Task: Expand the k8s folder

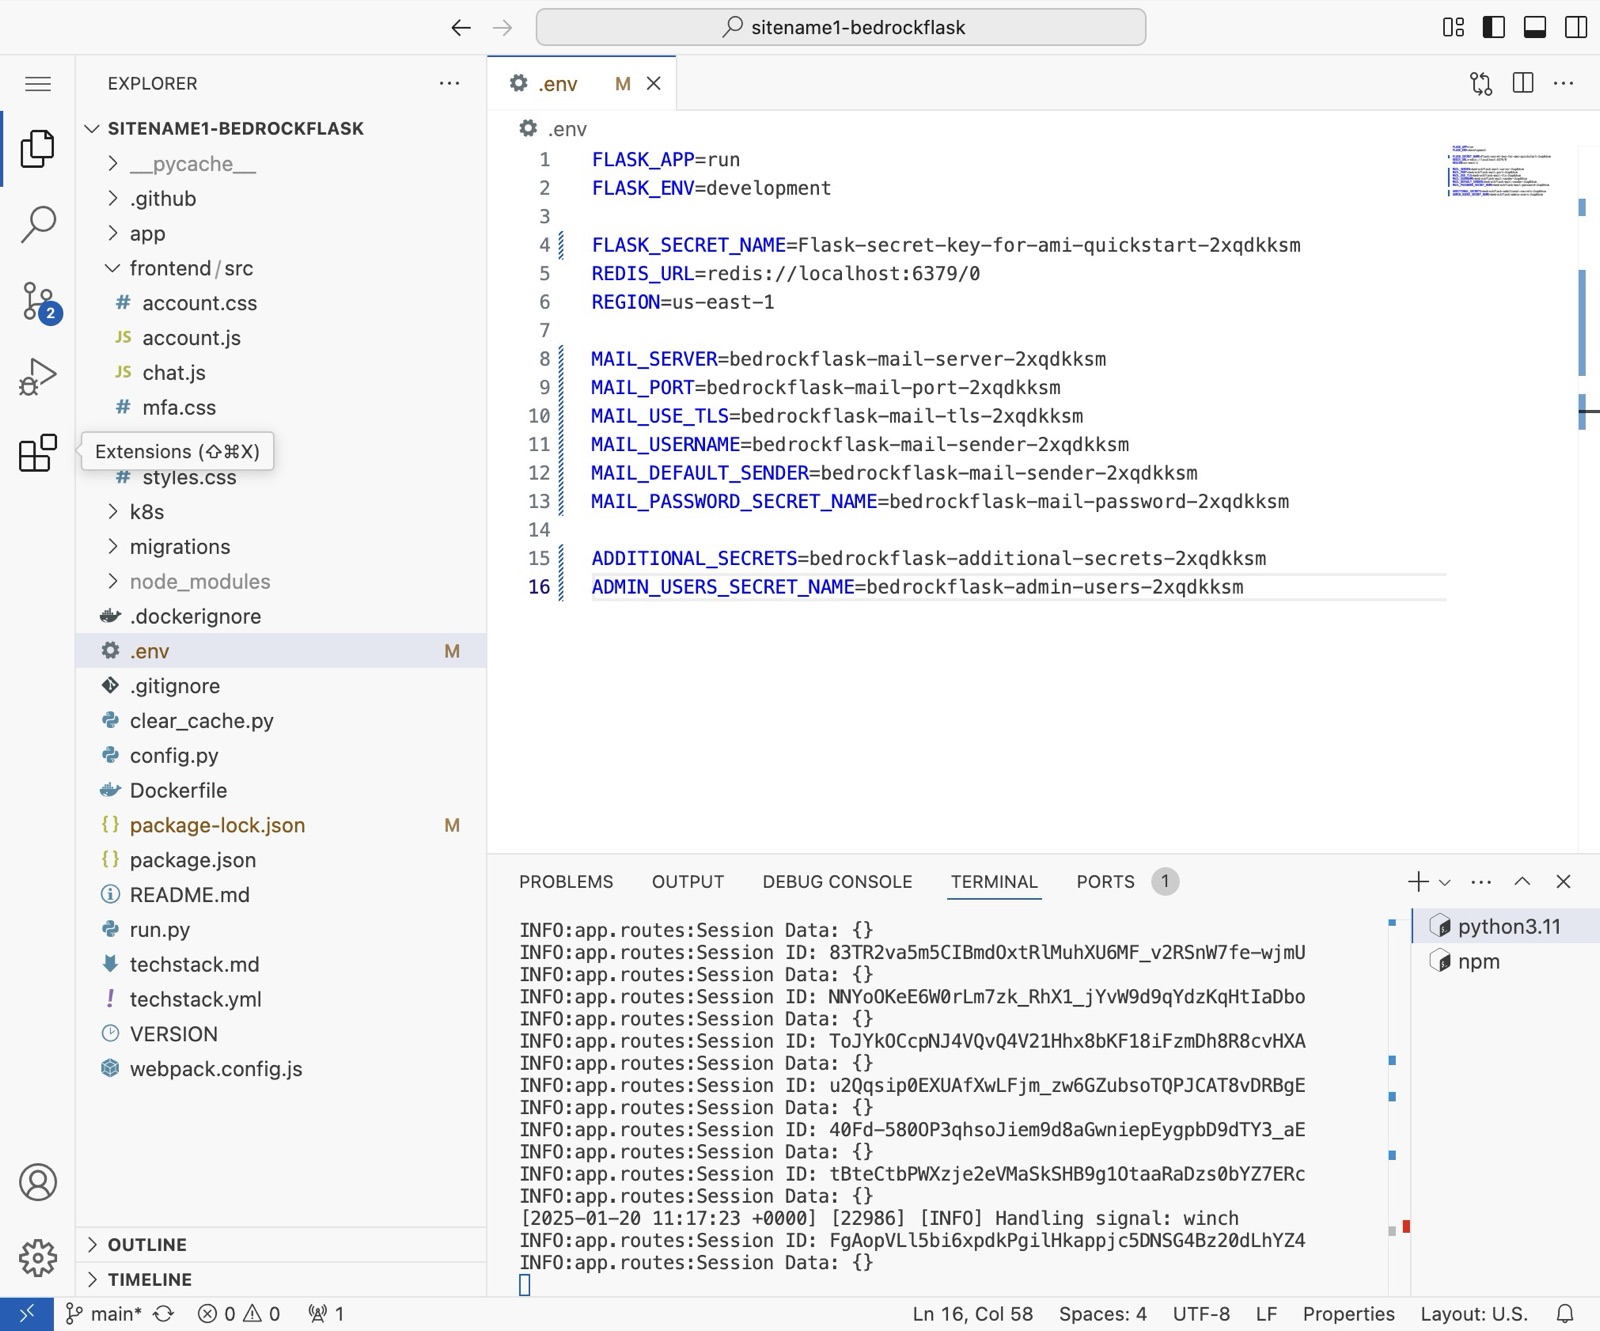Action: tap(281, 512)
